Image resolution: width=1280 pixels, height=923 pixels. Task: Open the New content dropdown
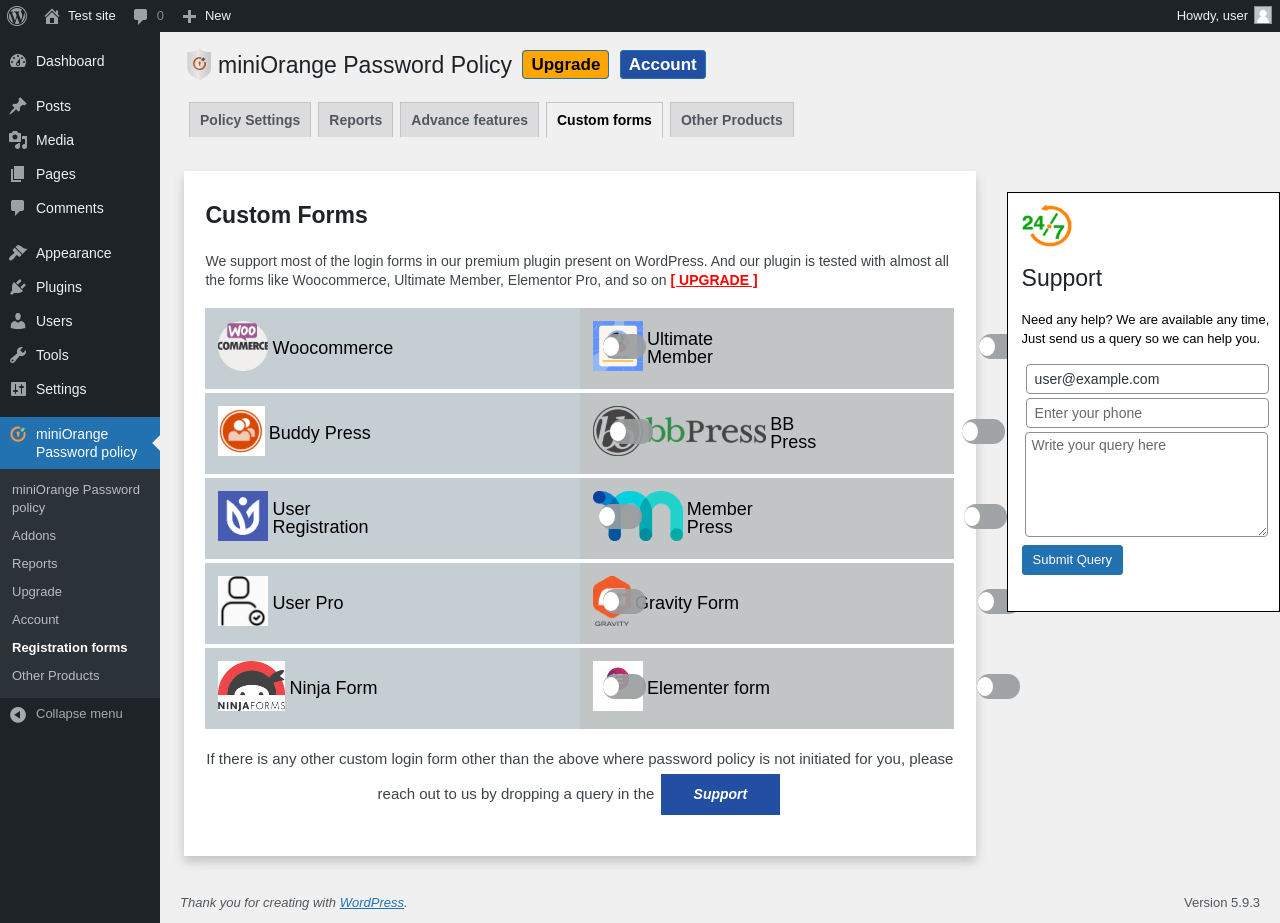pos(206,16)
